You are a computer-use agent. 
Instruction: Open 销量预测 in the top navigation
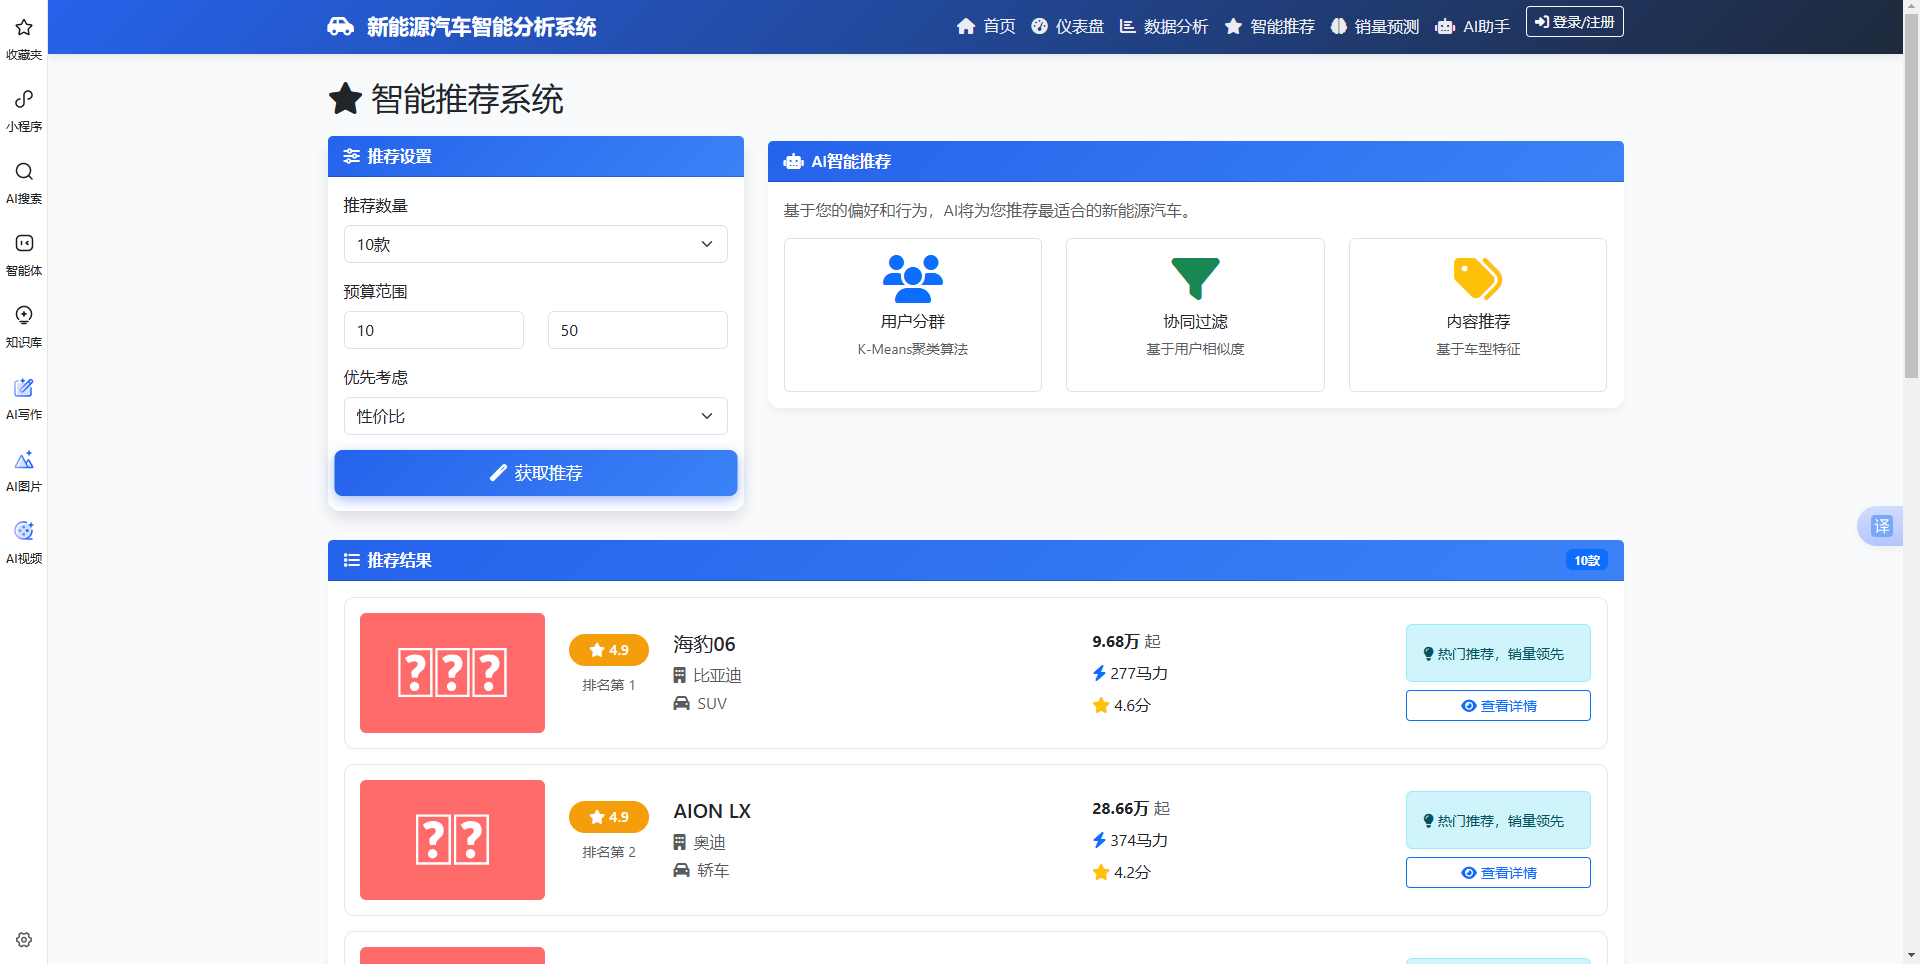1375,27
